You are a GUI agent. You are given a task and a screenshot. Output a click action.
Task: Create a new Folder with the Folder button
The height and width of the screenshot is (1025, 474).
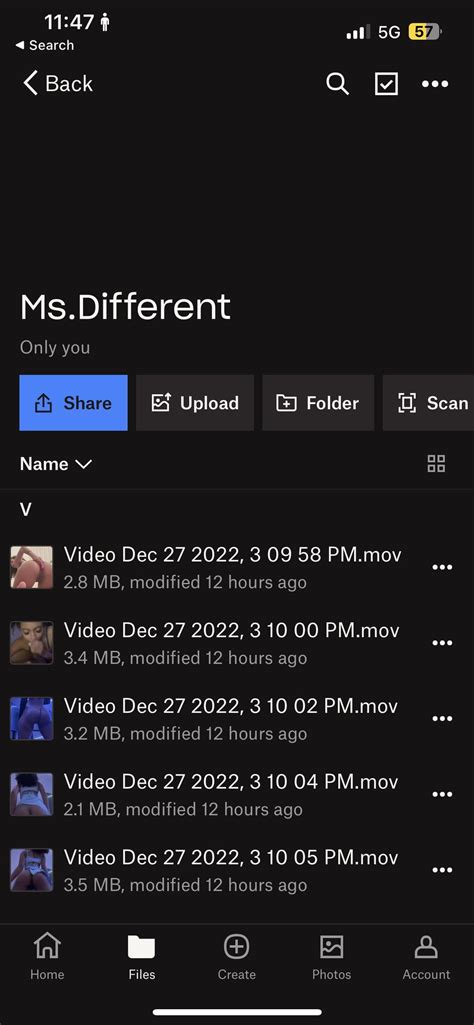click(x=318, y=403)
